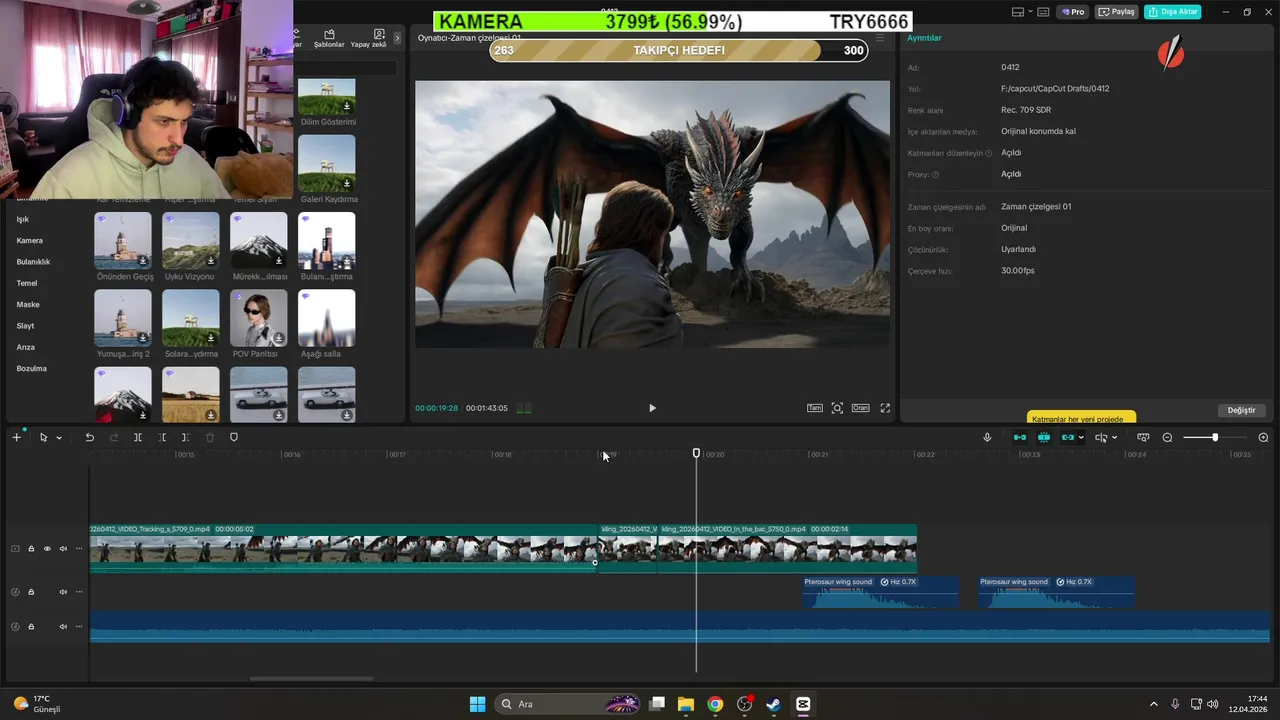Screen dimensions: 1280x720
Task: Open the selection tool dropdown arrow
Action: tap(59, 438)
